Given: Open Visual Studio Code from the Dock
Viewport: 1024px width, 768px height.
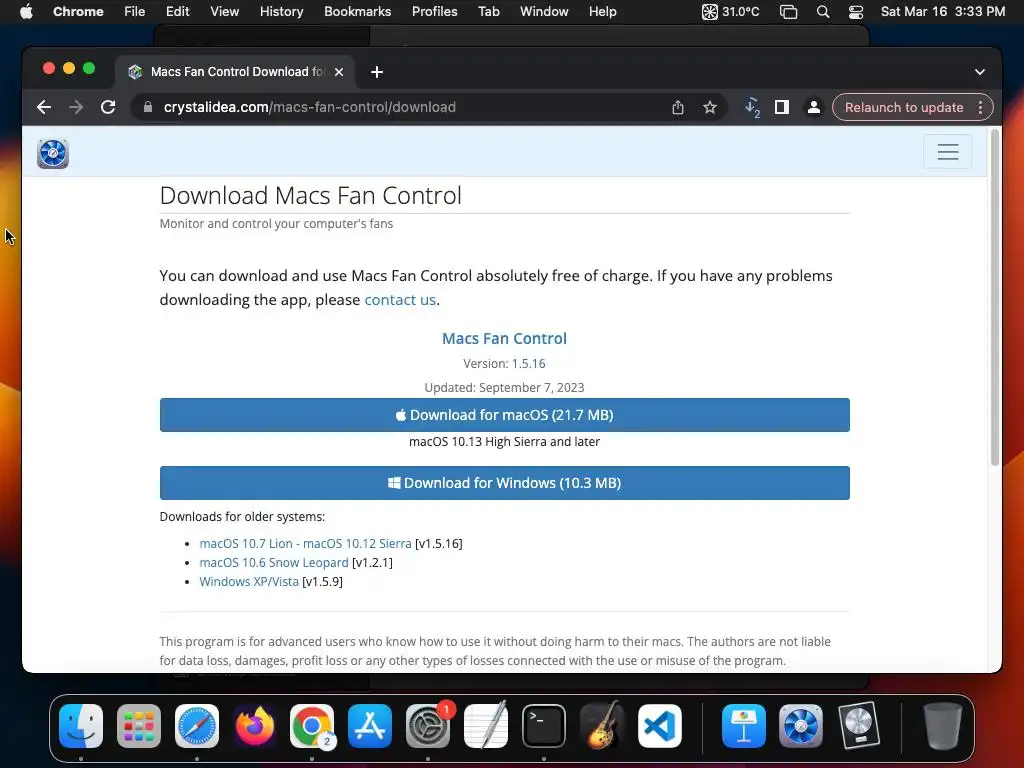Looking at the screenshot, I should (660, 726).
